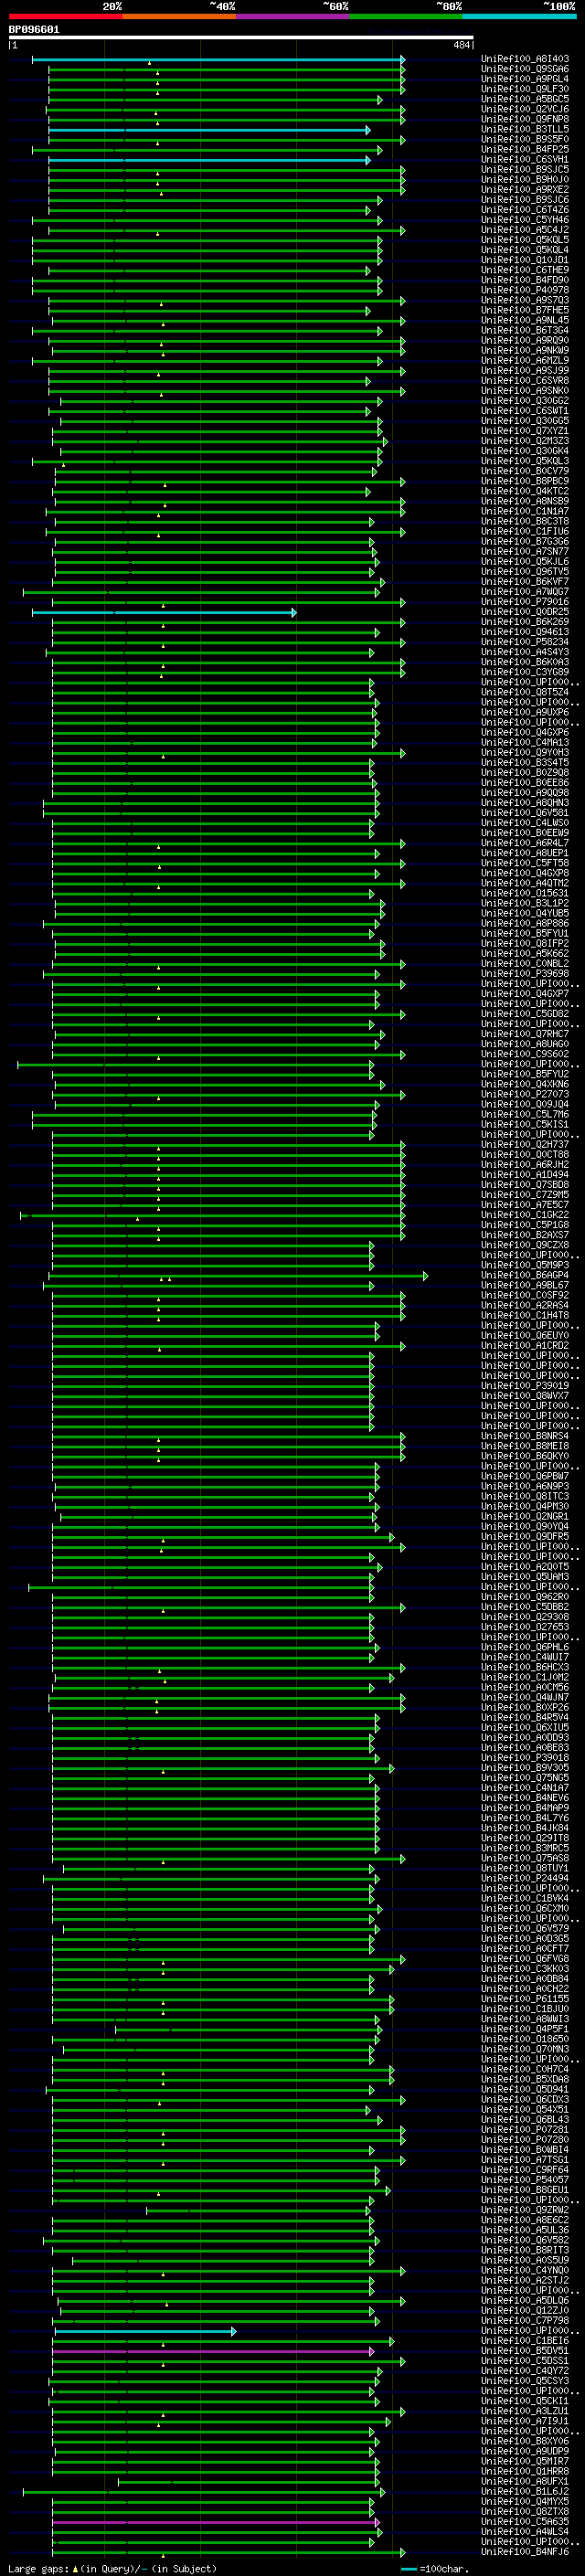Click hit label UniRef100_A3LZU1
Screen dimensions: 585x2576
click(x=525, y=2411)
